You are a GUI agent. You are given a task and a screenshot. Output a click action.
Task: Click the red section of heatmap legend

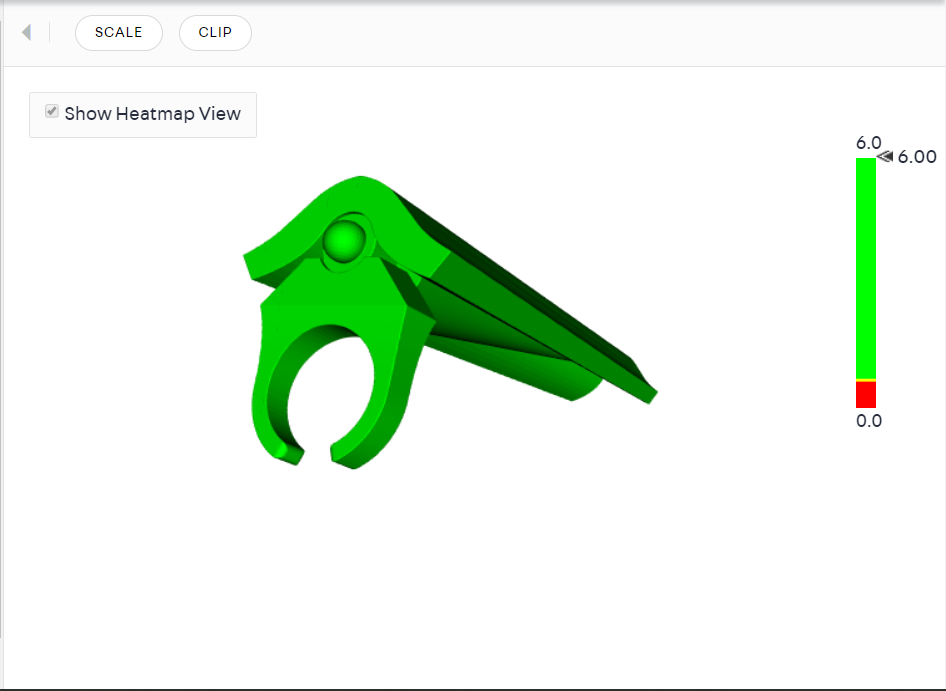tap(866, 395)
